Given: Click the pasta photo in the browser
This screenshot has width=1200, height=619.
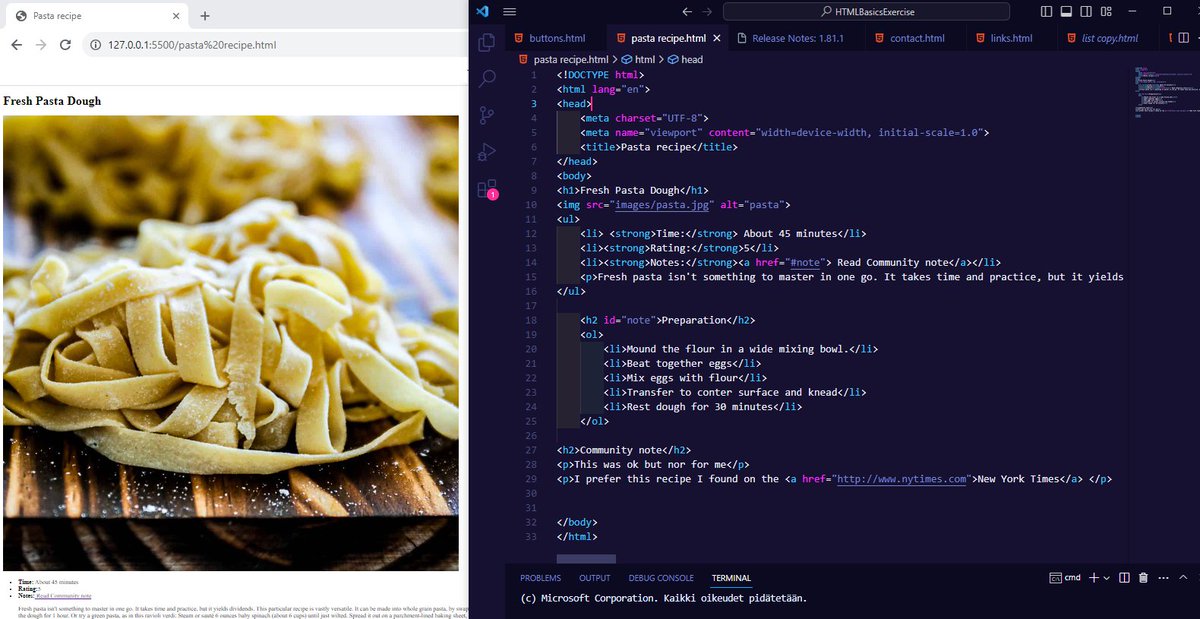Looking at the screenshot, I should [231, 342].
